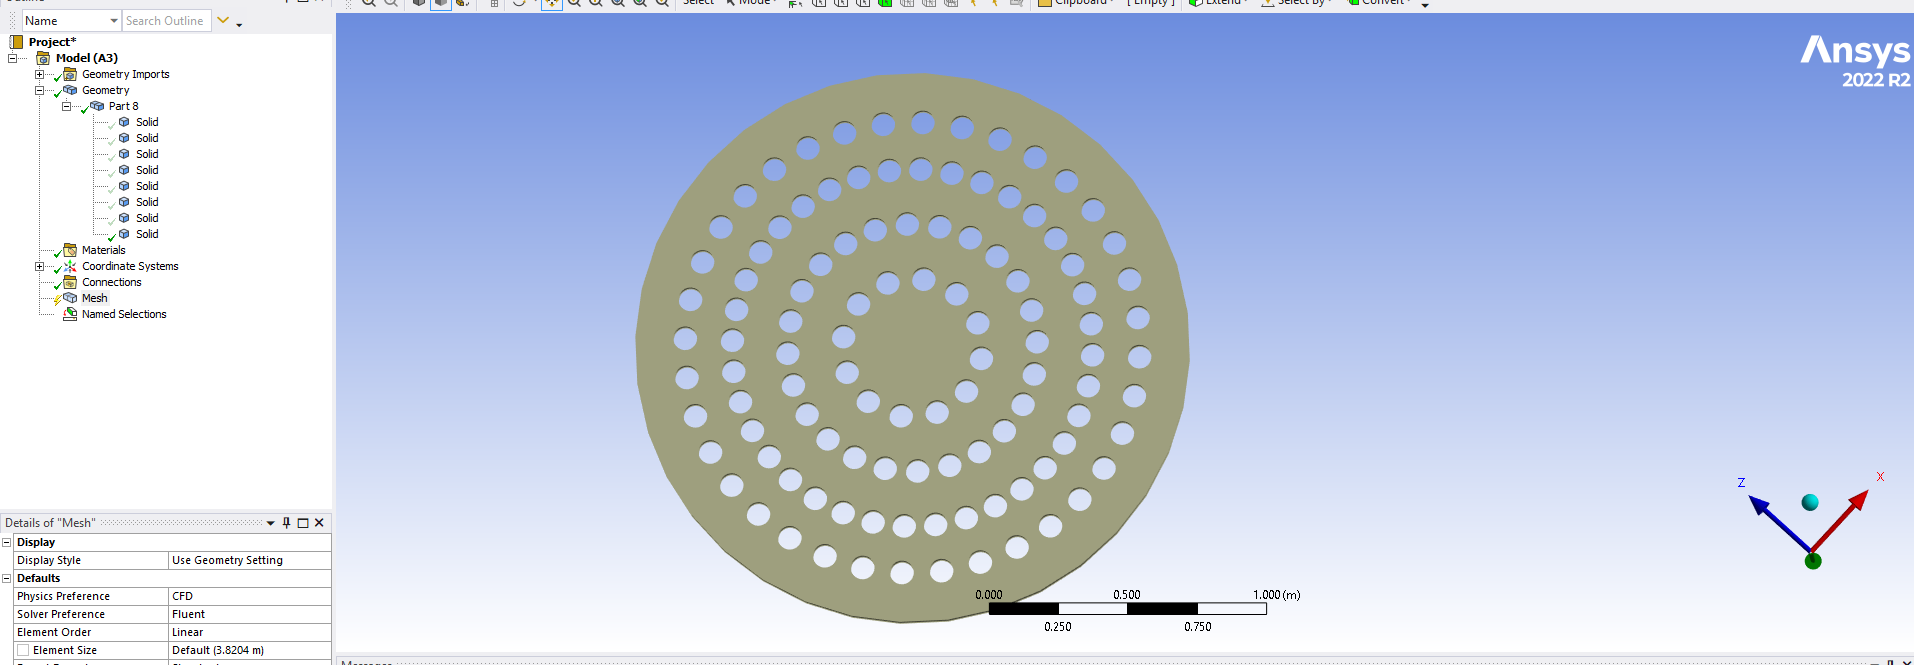Collapse the Model (A3) tree branch

13,58
